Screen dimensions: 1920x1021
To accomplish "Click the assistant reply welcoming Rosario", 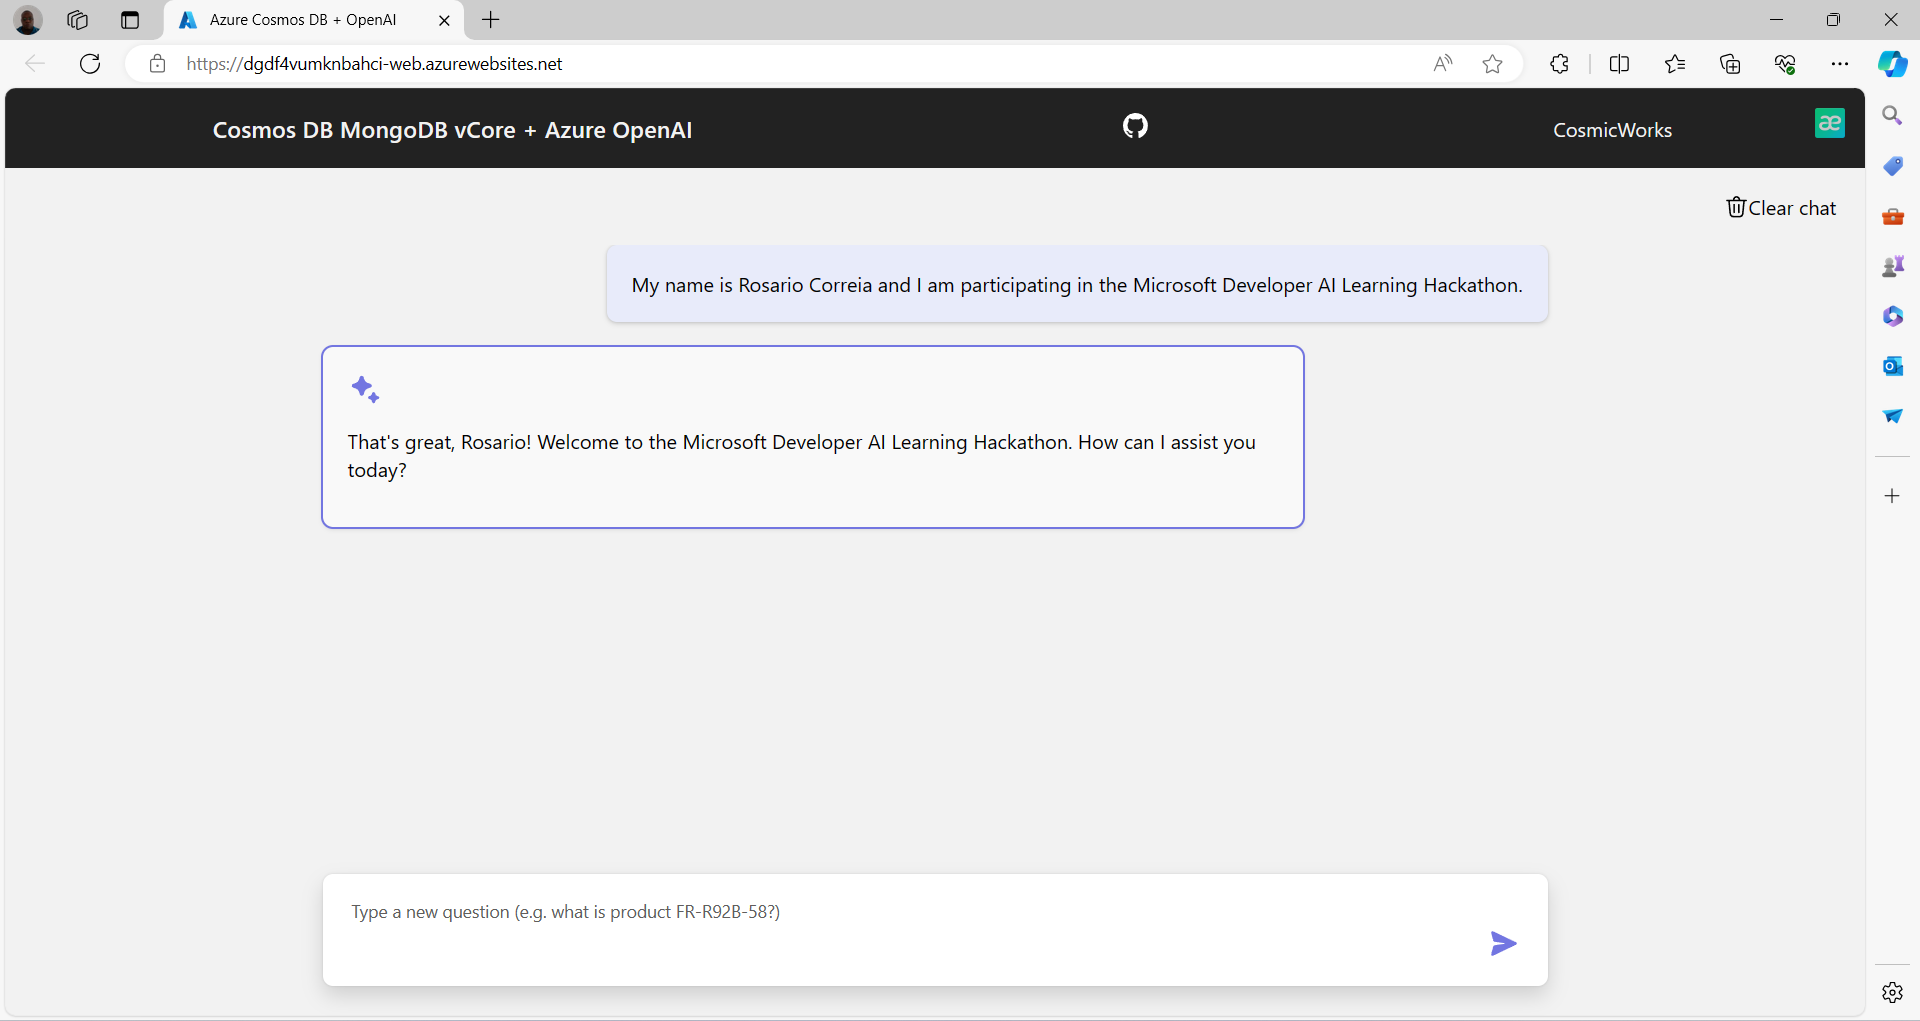I will pos(813,437).
